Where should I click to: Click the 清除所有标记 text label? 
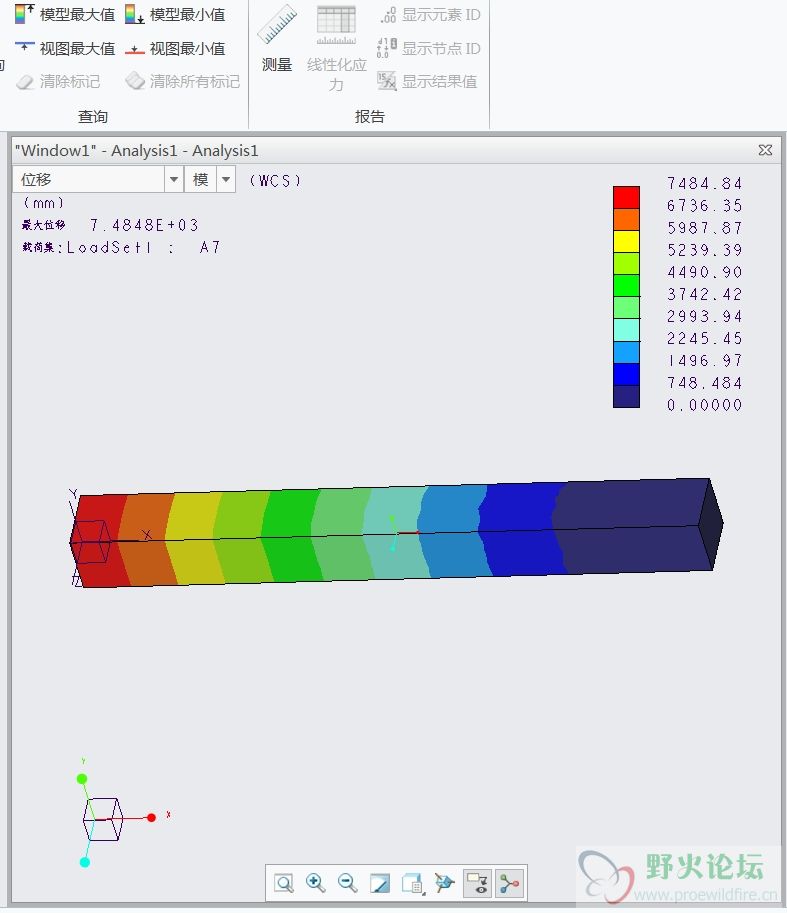[x=195, y=82]
